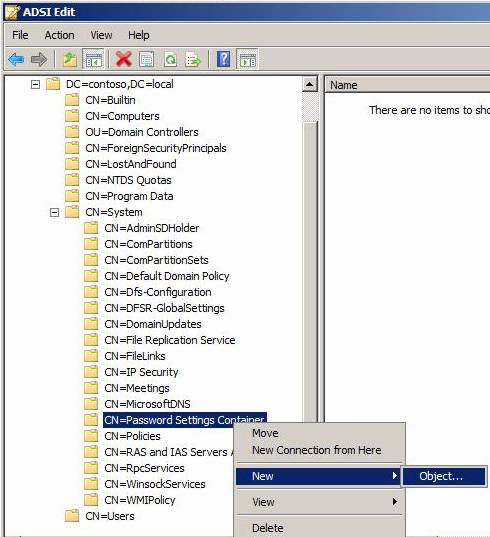Click the Up One Level folder icon
The height and width of the screenshot is (537, 490).
point(70,60)
